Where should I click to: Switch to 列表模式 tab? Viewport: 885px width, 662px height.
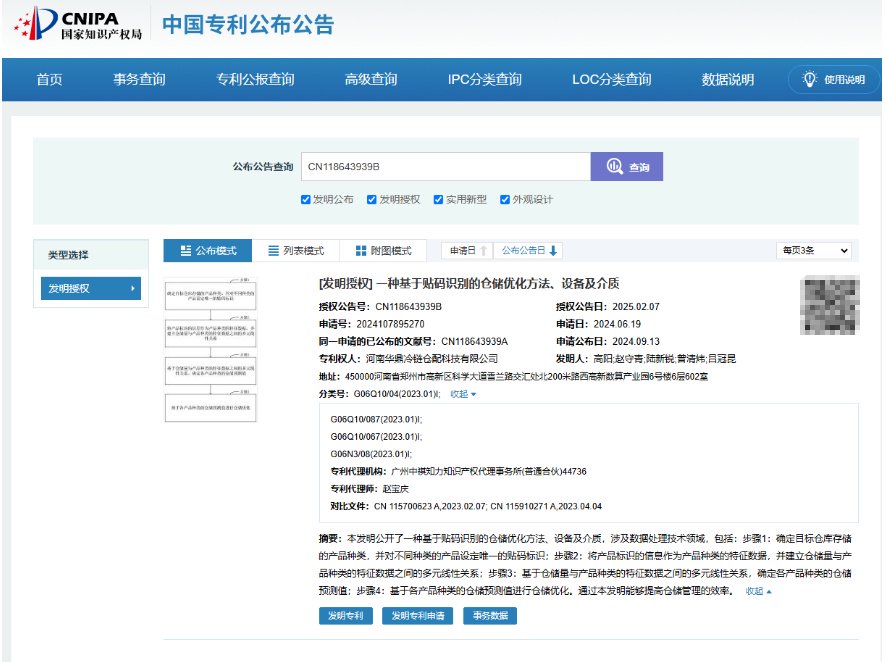point(296,251)
